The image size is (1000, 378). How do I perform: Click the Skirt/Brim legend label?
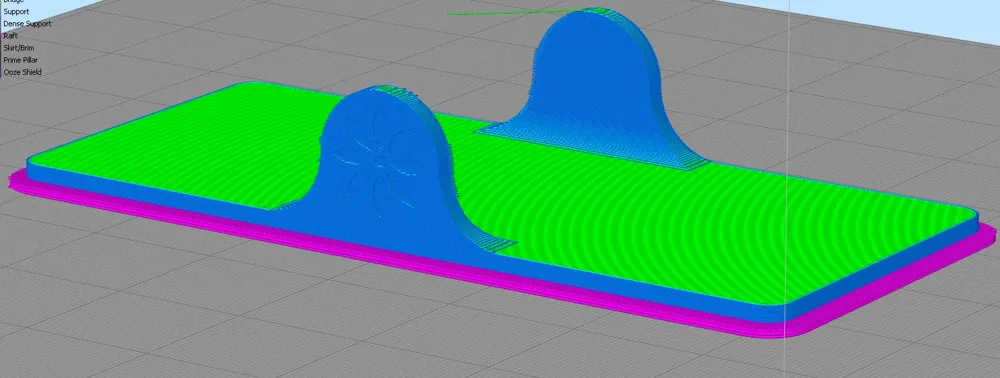click(x=19, y=48)
